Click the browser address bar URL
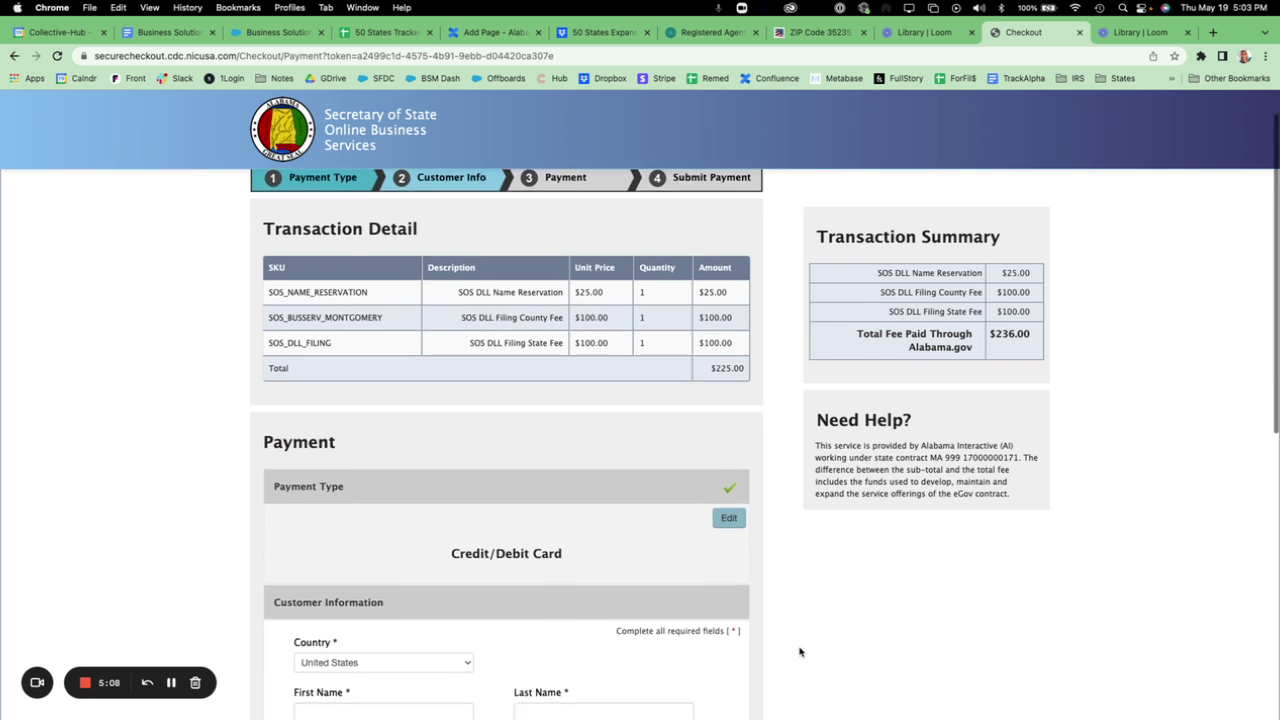1280x720 pixels. coord(324,56)
